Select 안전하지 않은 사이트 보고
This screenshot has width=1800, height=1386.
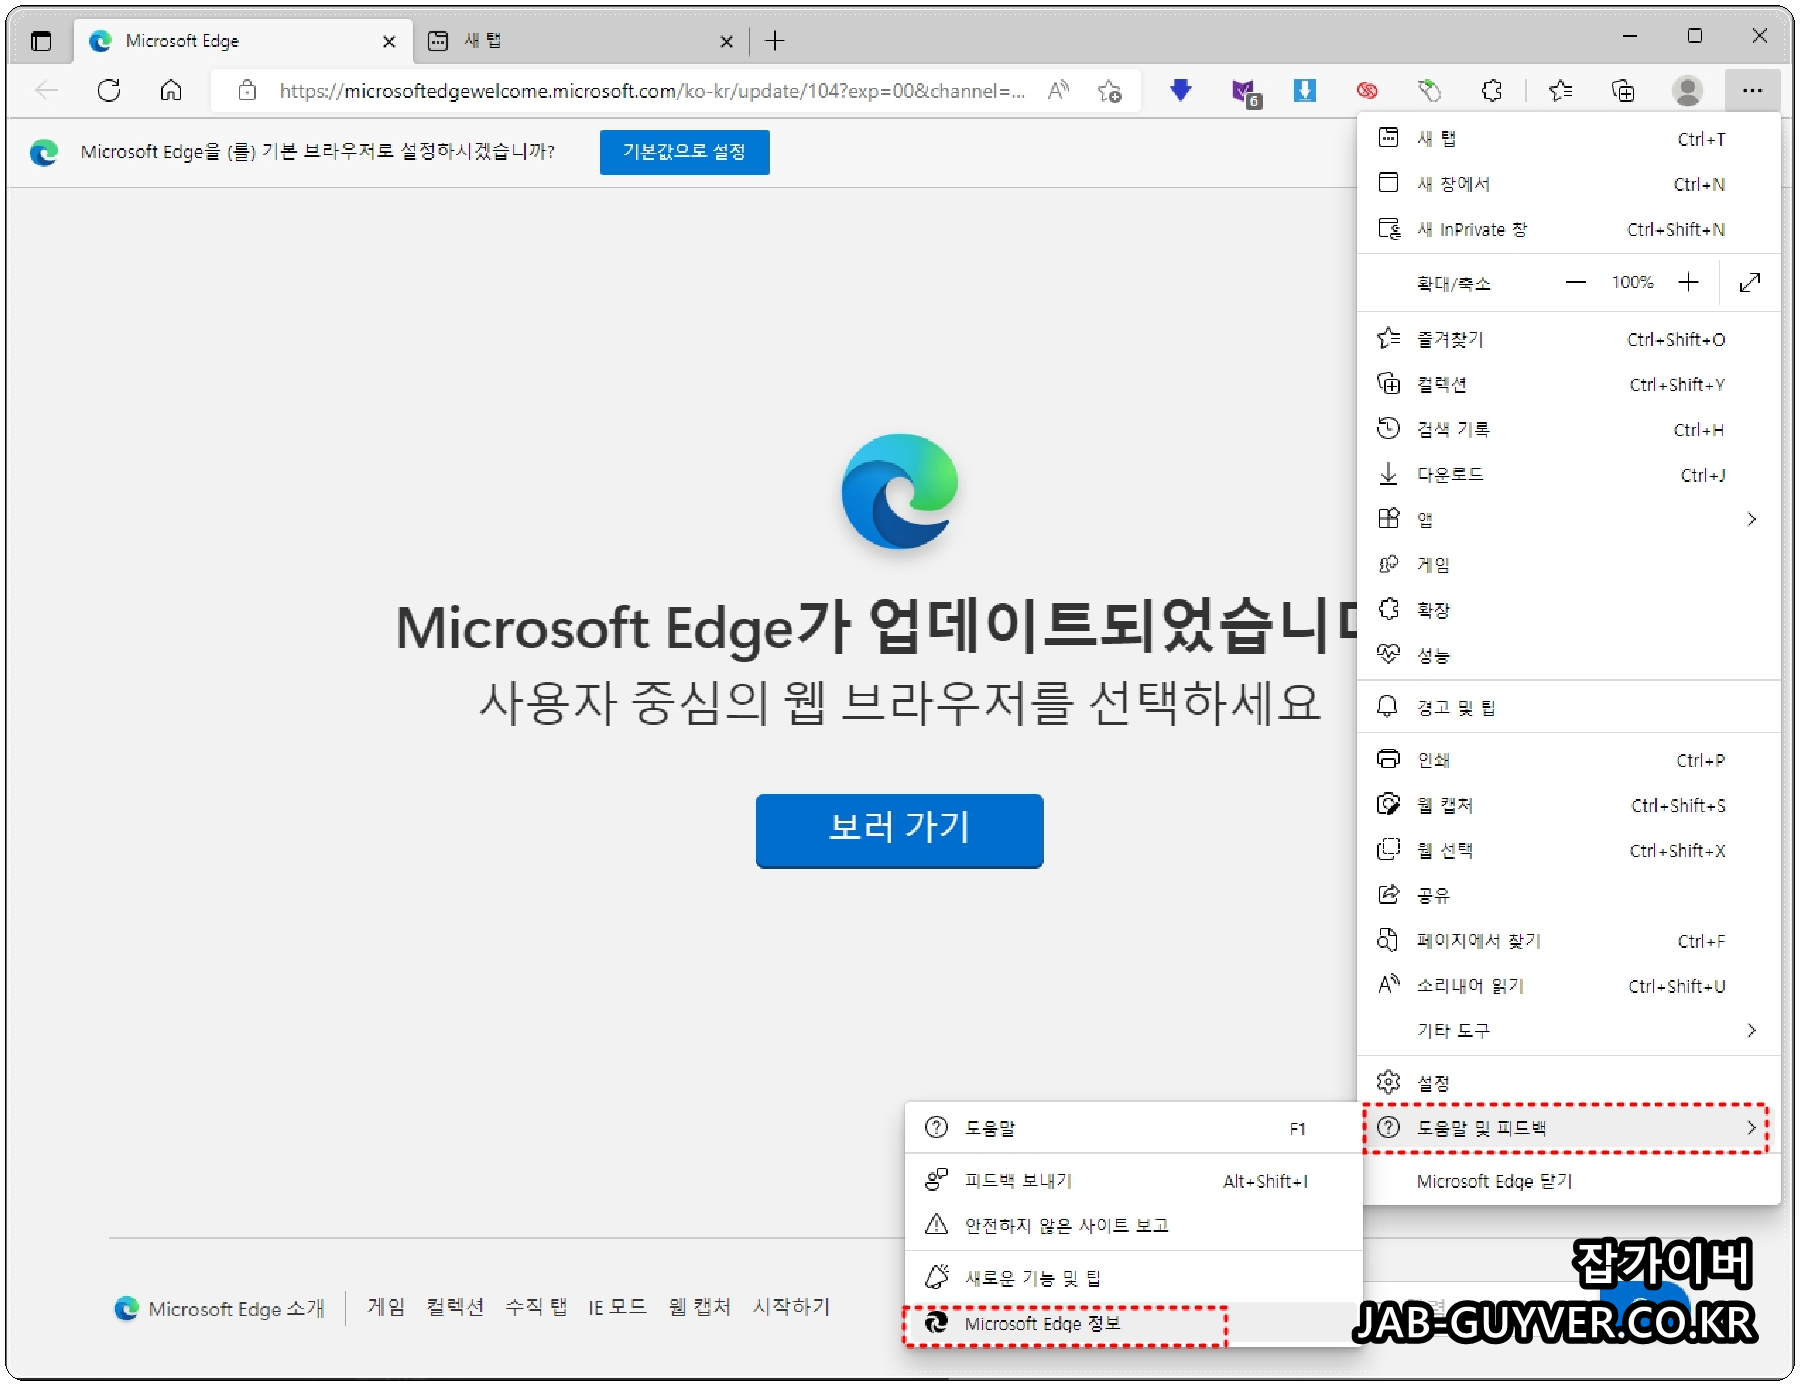point(1134,1226)
